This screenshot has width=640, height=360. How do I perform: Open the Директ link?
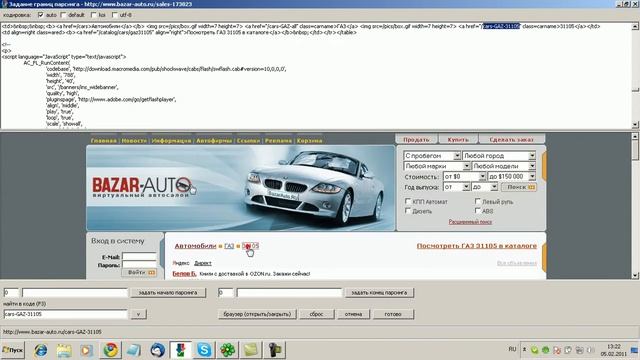203,263
